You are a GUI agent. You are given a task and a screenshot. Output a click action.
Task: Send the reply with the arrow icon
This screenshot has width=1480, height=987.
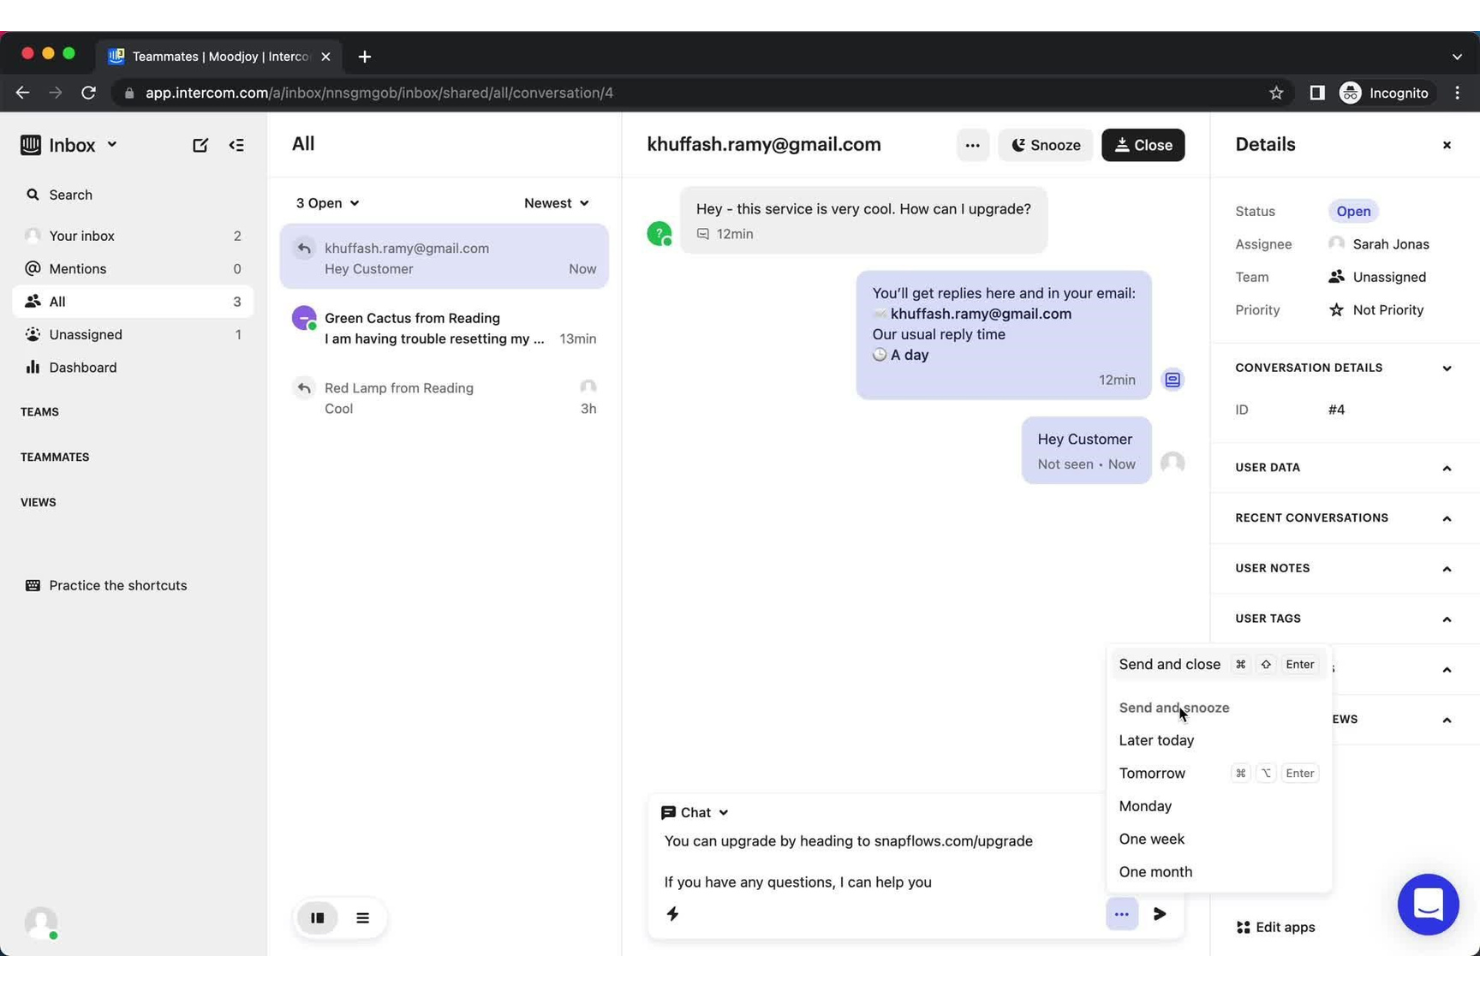[1159, 913]
